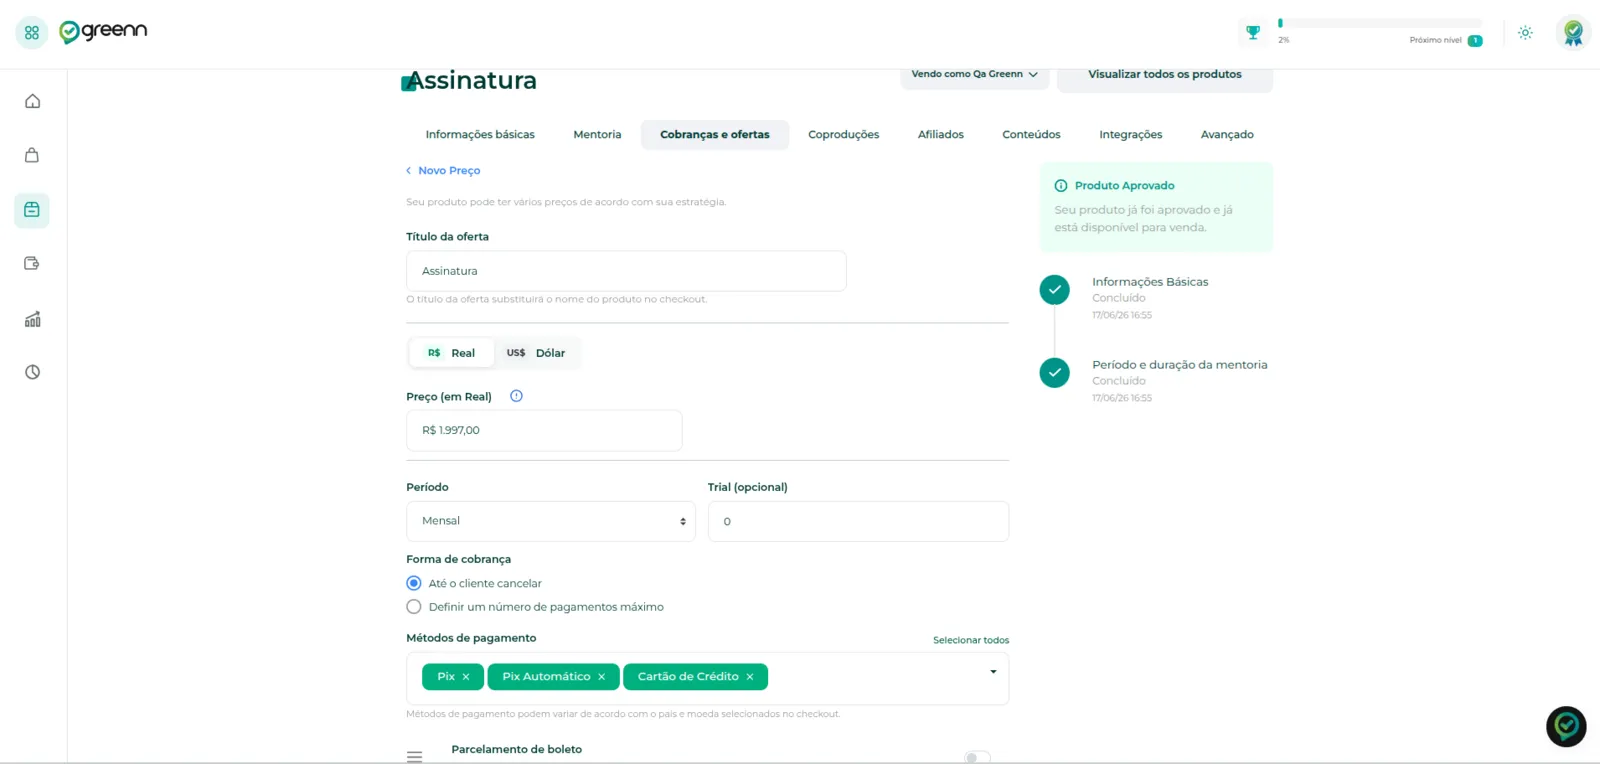The width and height of the screenshot is (1600, 764).
Task: Expand the payment methods dropdown arrow
Action: 993,672
